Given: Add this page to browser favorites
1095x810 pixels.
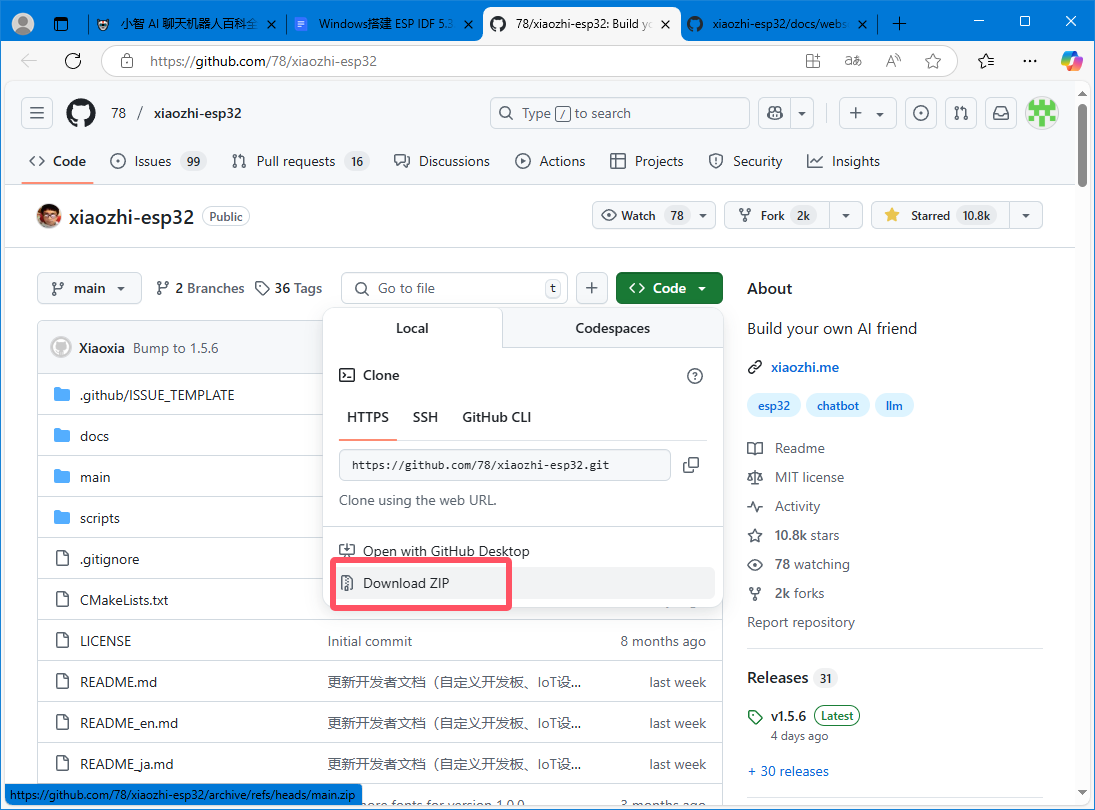Looking at the screenshot, I should click(x=933, y=61).
